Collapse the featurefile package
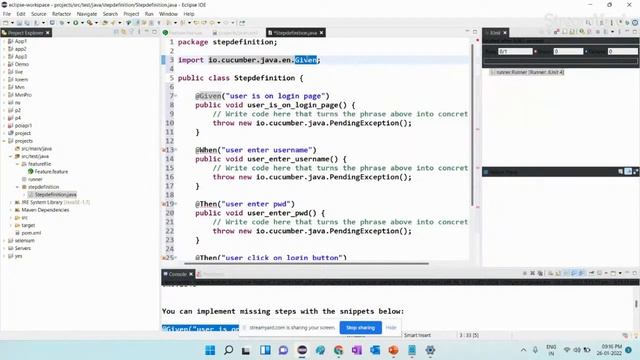640x360 pixels. point(18,164)
